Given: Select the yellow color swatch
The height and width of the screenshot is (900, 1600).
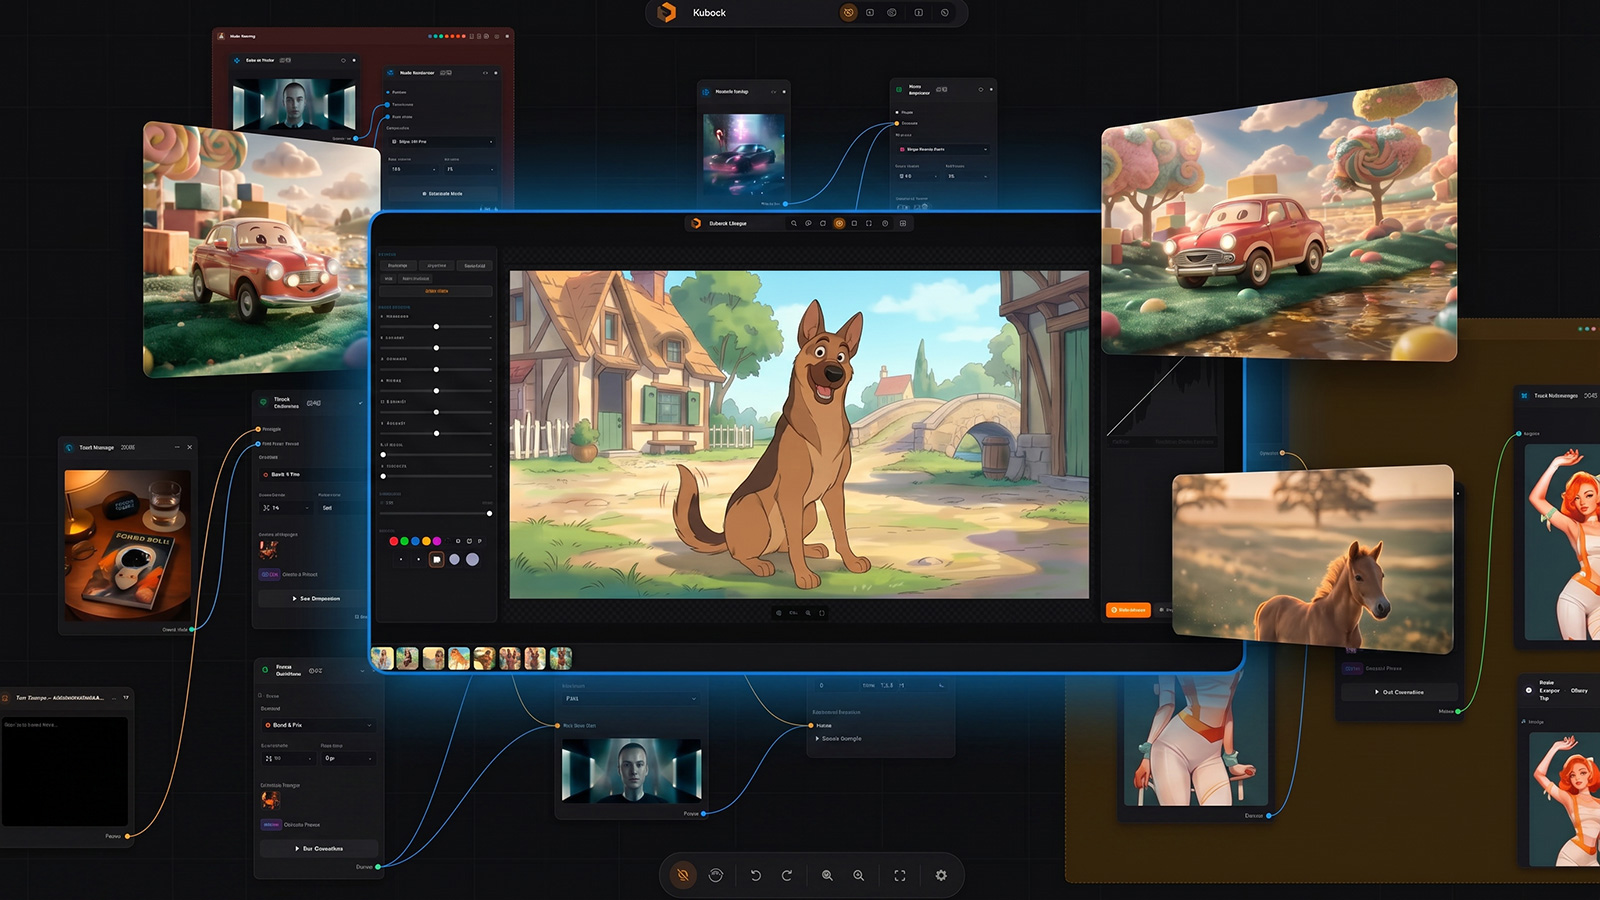Looking at the screenshot, I should pyautogui.click(x=426, y=541).
